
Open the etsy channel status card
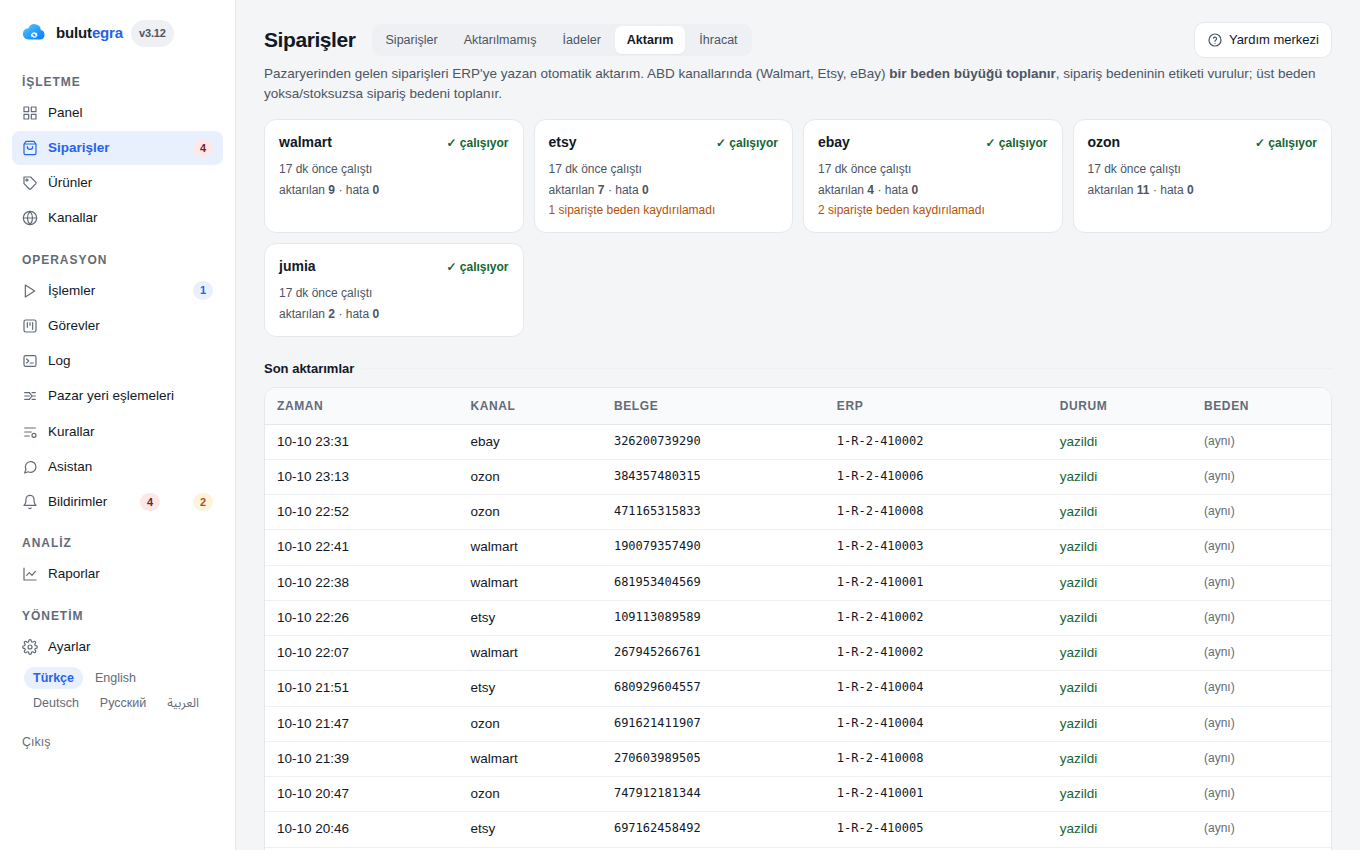(663, 176)
